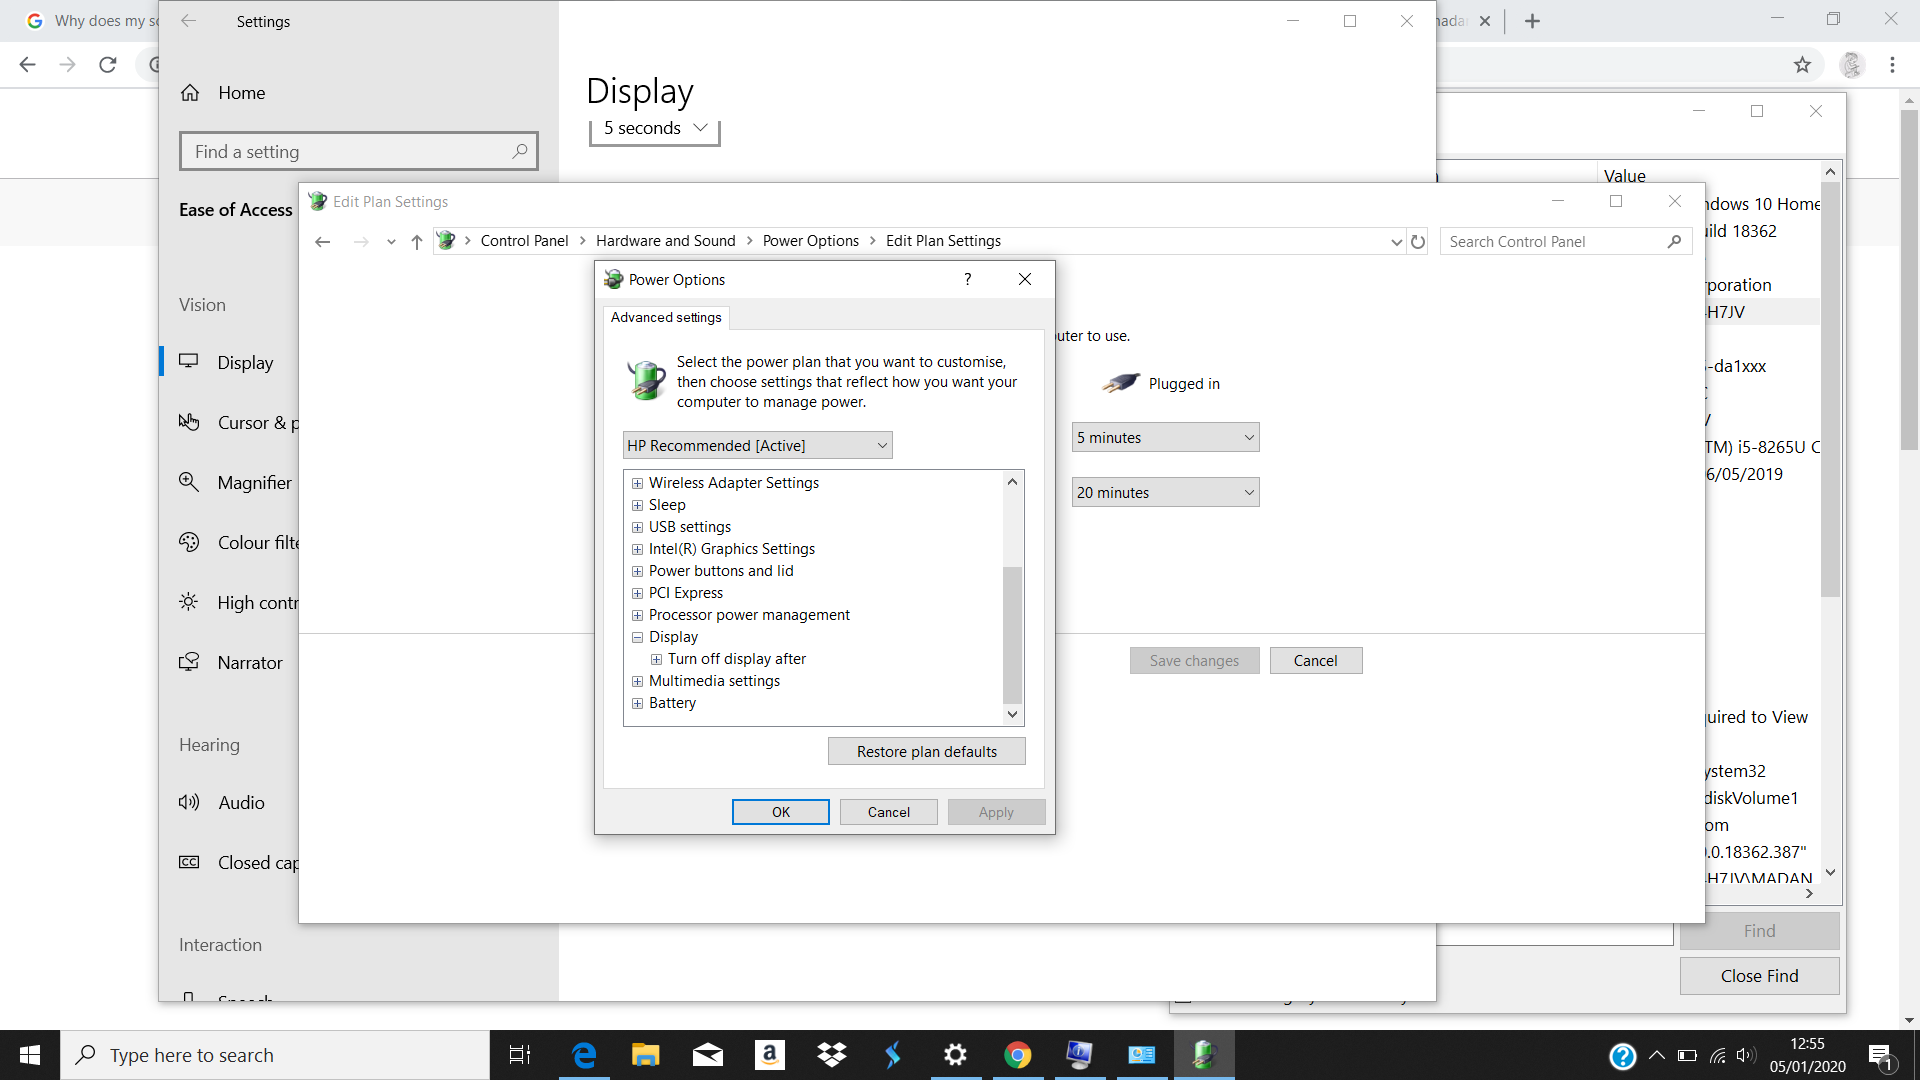Refresh the Control Panel address bar
Image resolution: width=1920 pixels, height=1080 pixels.
tap(1418, 241)
